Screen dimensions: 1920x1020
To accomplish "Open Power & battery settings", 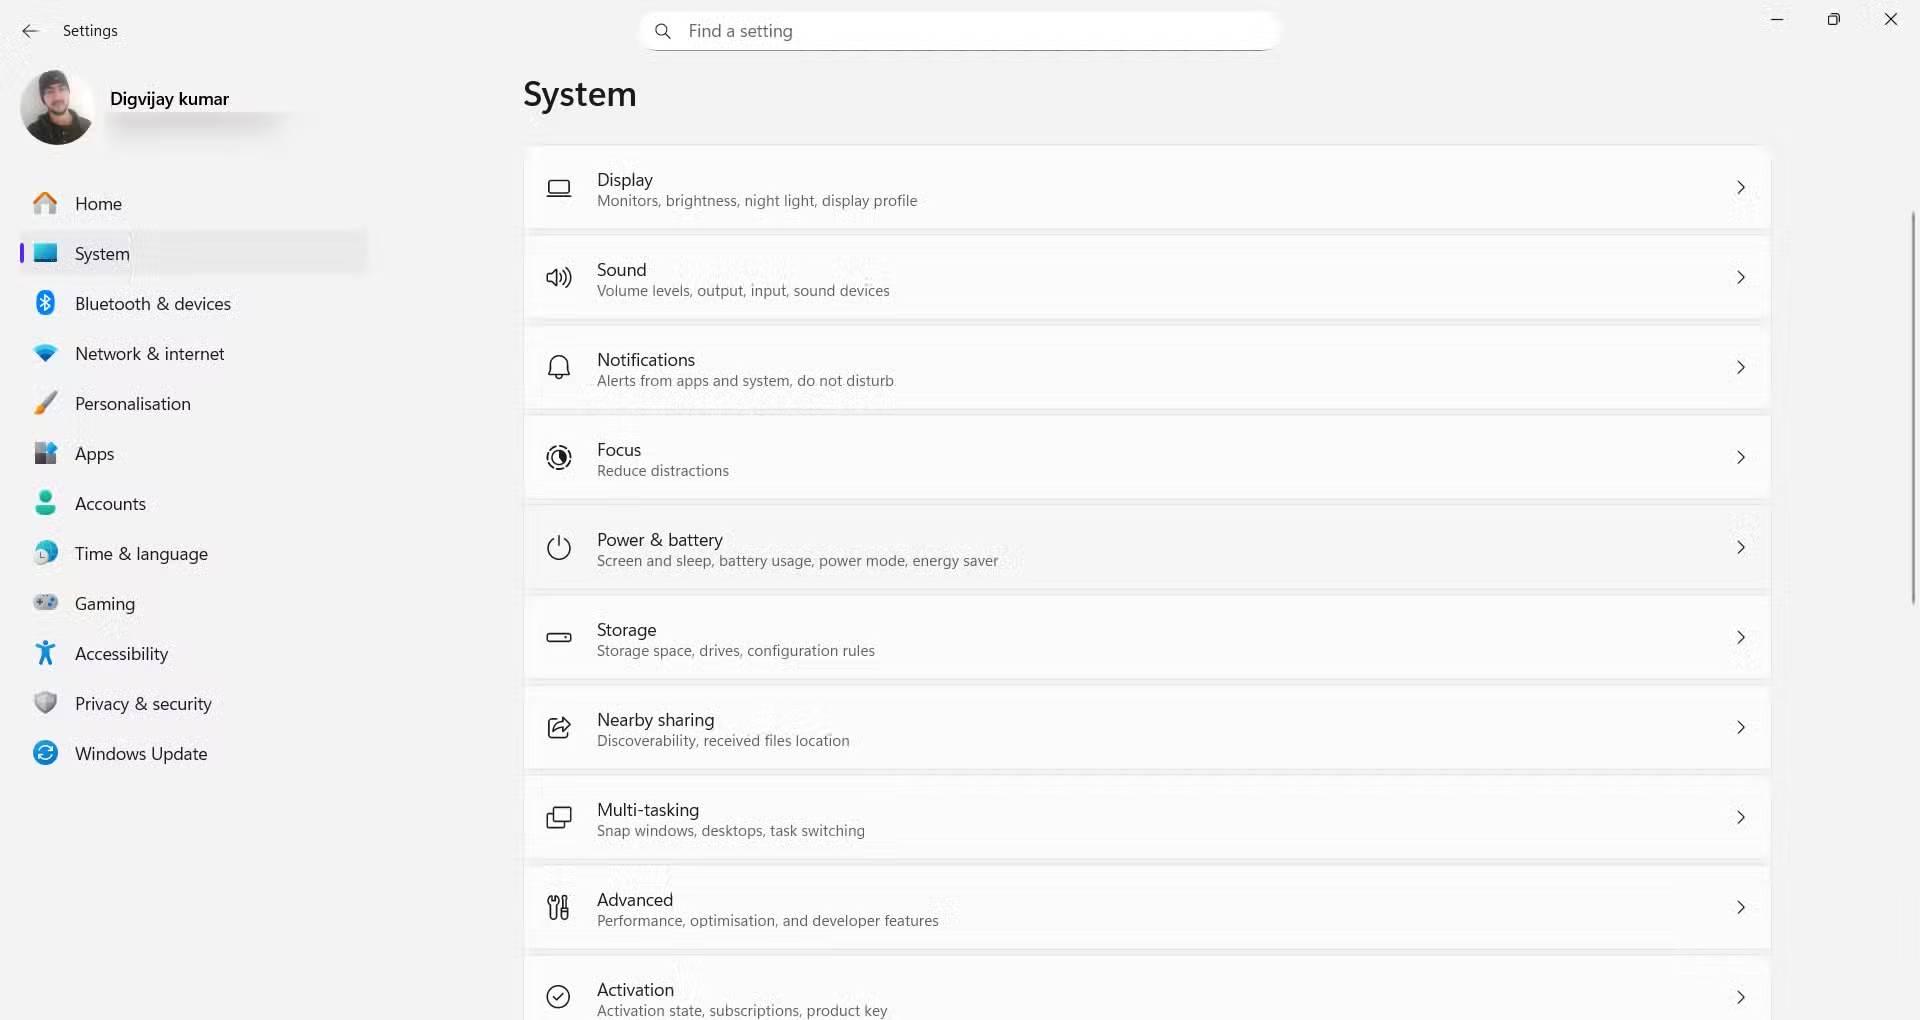I will [x=1146, y=548].
